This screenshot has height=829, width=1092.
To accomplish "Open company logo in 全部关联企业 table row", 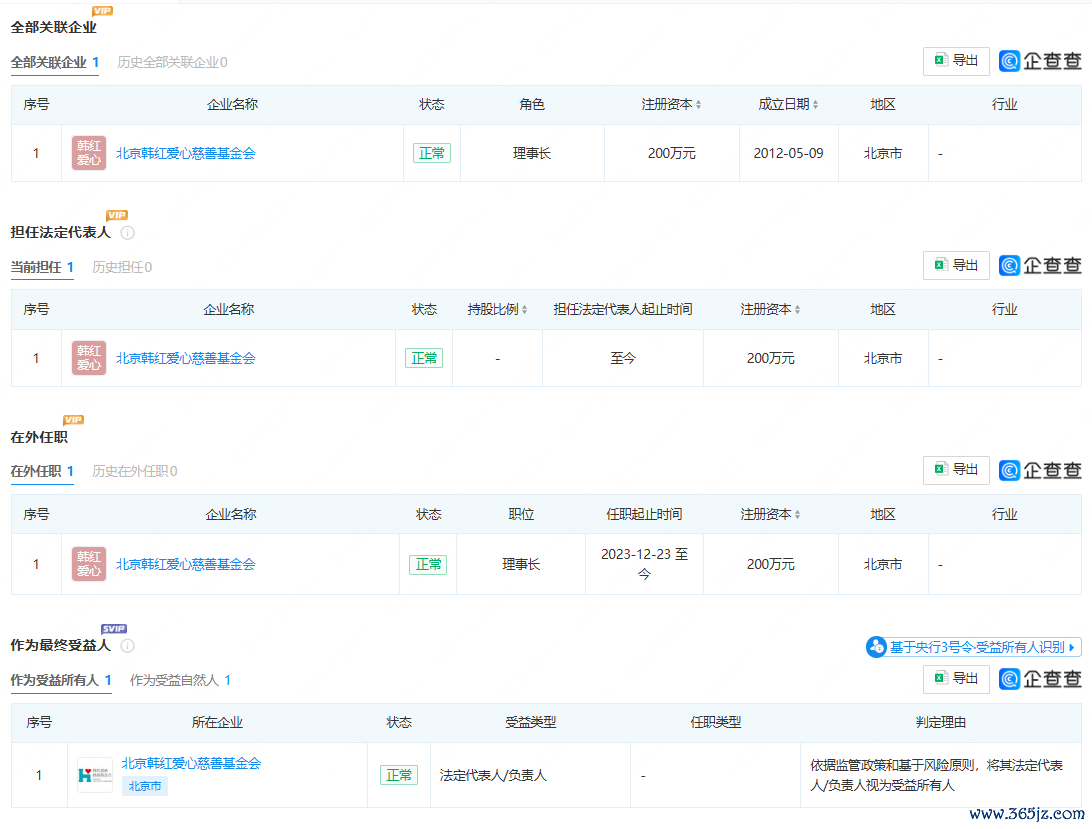I will click(88, 153).
